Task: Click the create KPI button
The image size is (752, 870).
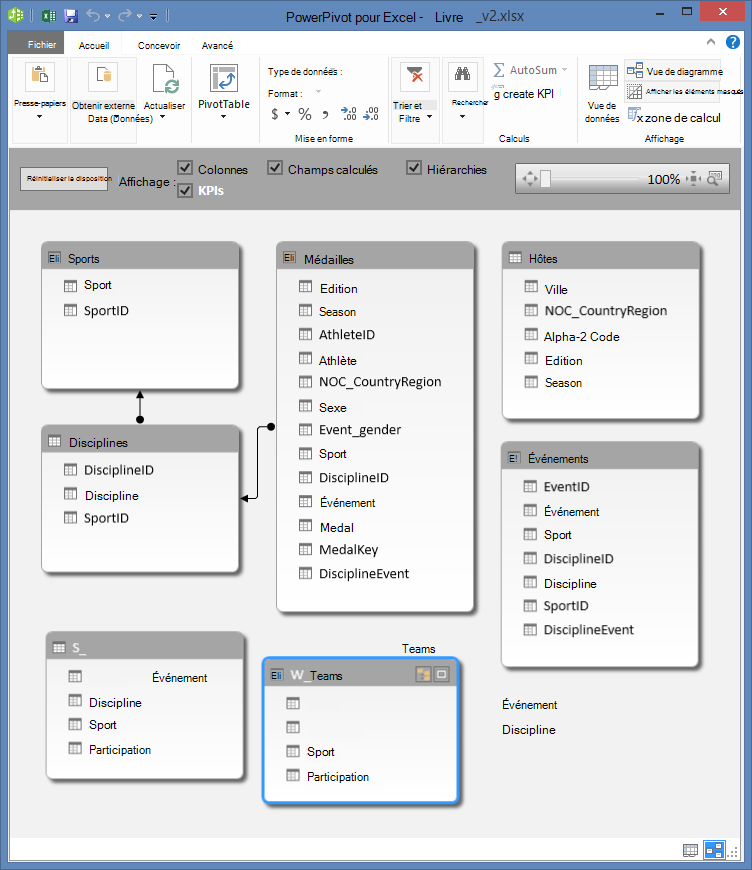Action: 523,93
